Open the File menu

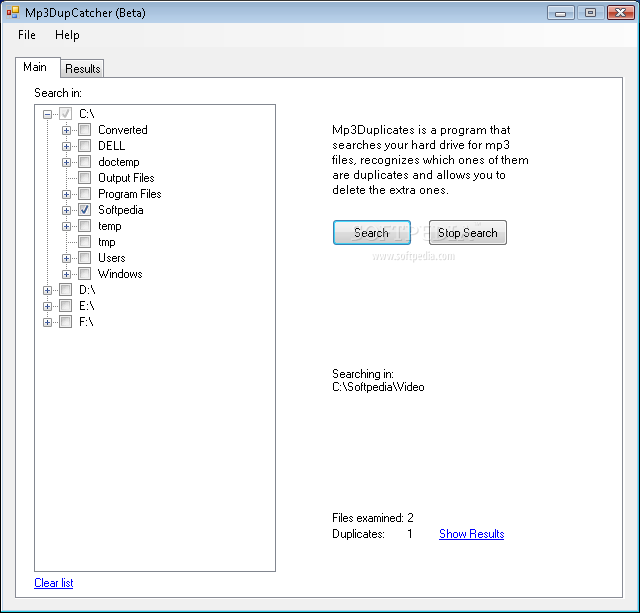[27, 35]
